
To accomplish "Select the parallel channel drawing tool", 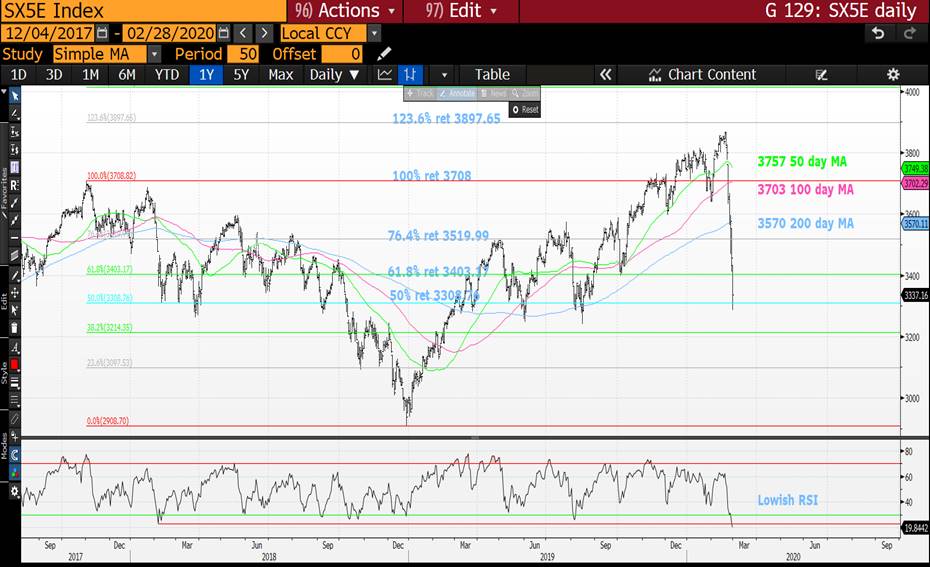I will 15,256.
